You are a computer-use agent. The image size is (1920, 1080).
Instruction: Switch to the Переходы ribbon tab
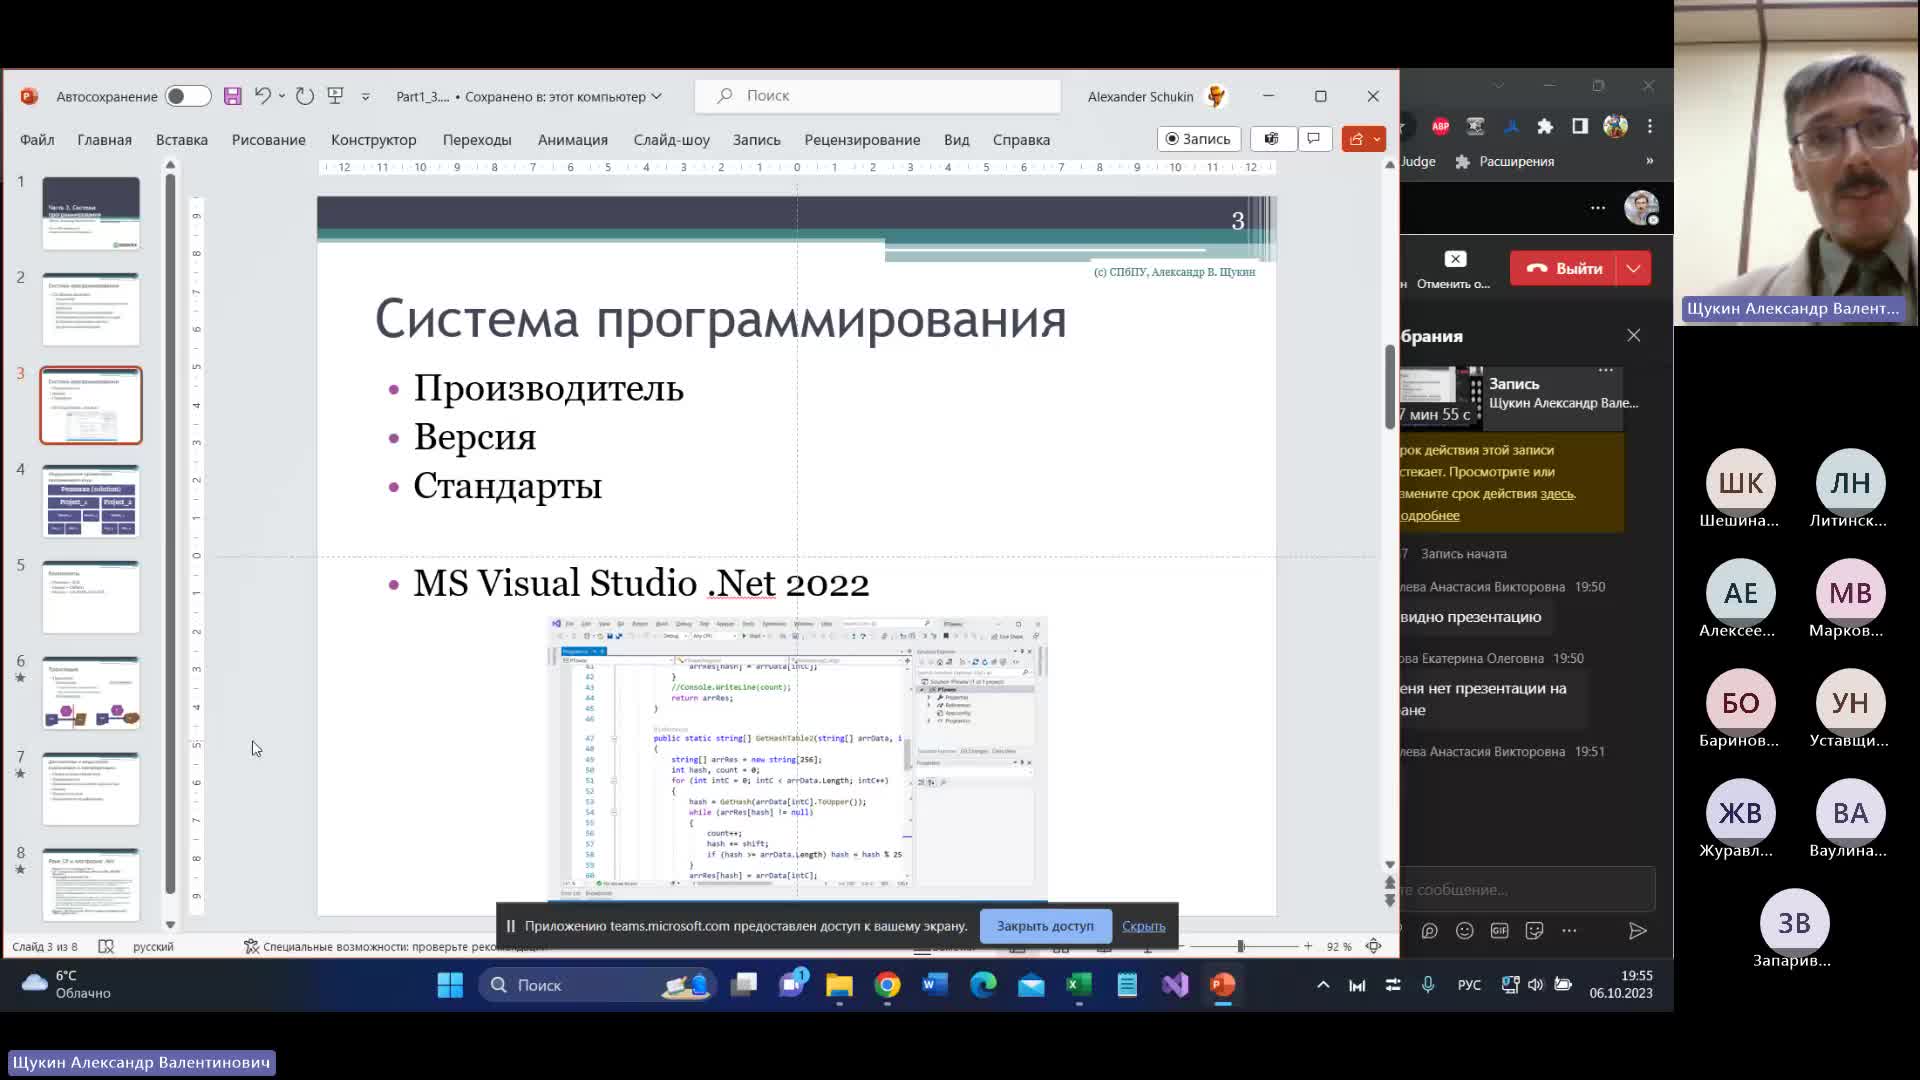(477, 140)
